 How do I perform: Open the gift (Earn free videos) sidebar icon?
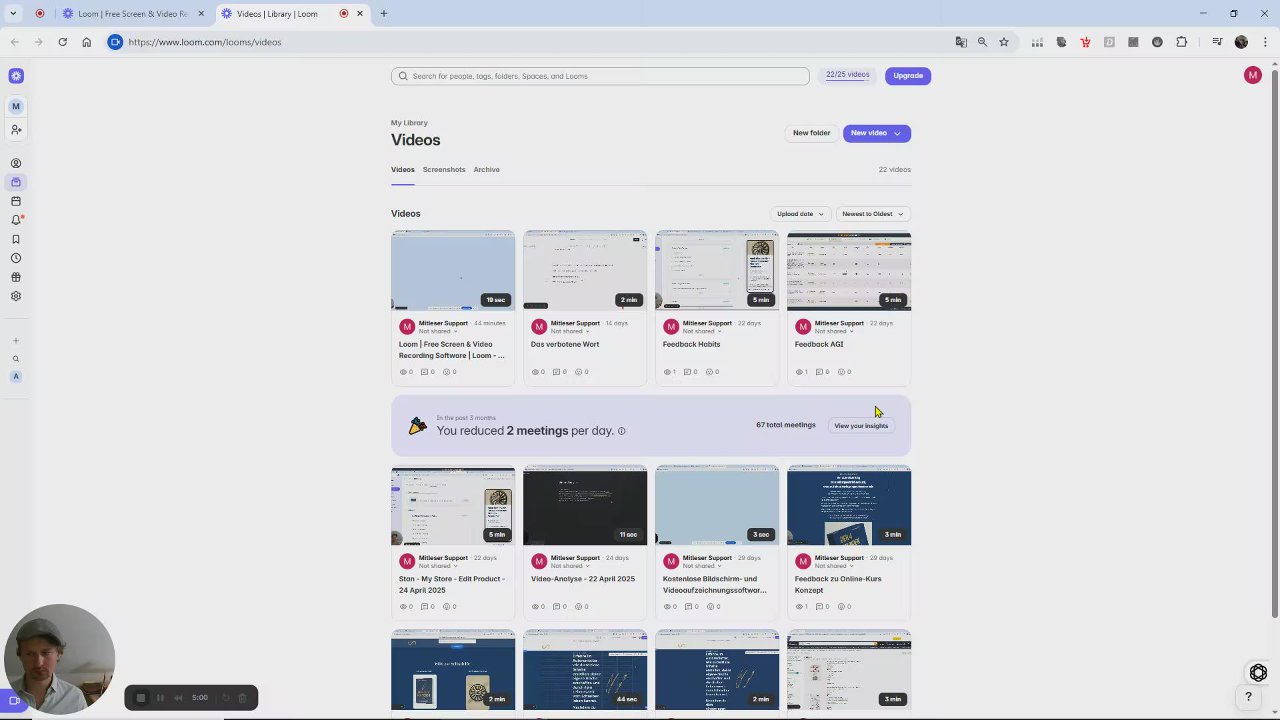[x=16, y=277]
